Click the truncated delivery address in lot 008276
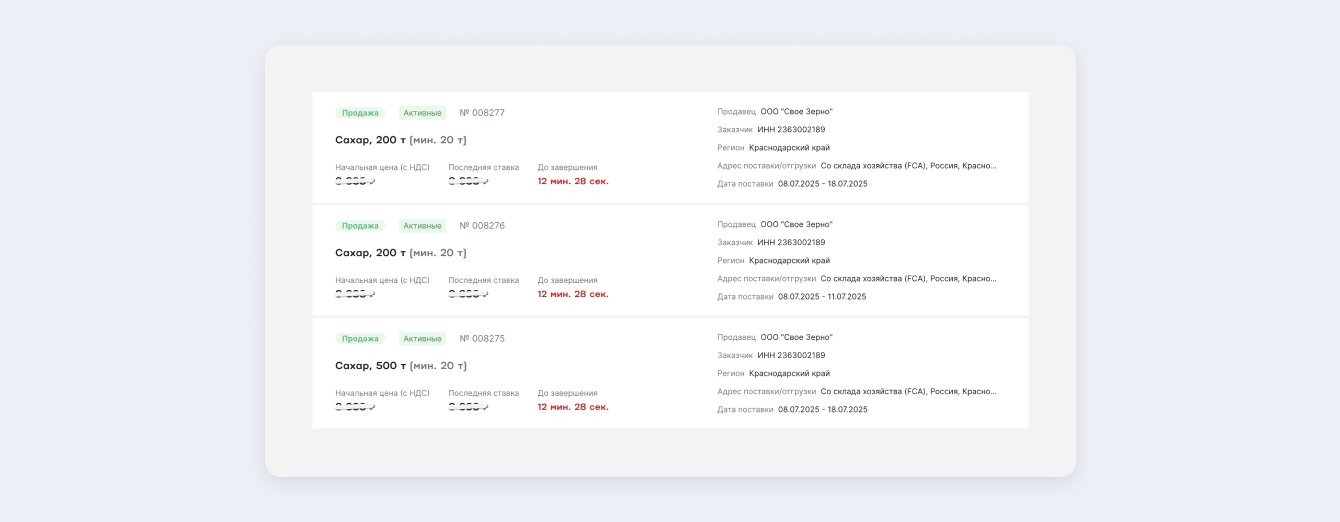Image resolution: width=1340 pixels, height=522 pixels. (908, 279)
